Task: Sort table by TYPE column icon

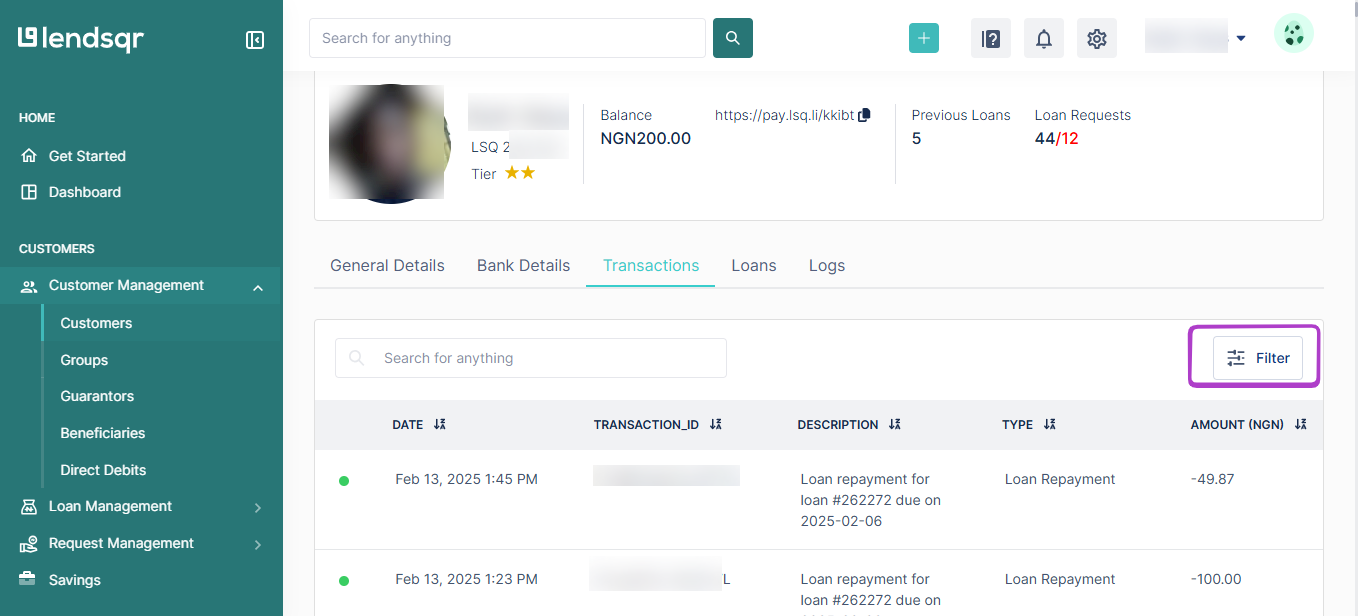Action: [x=1049, y=424]
